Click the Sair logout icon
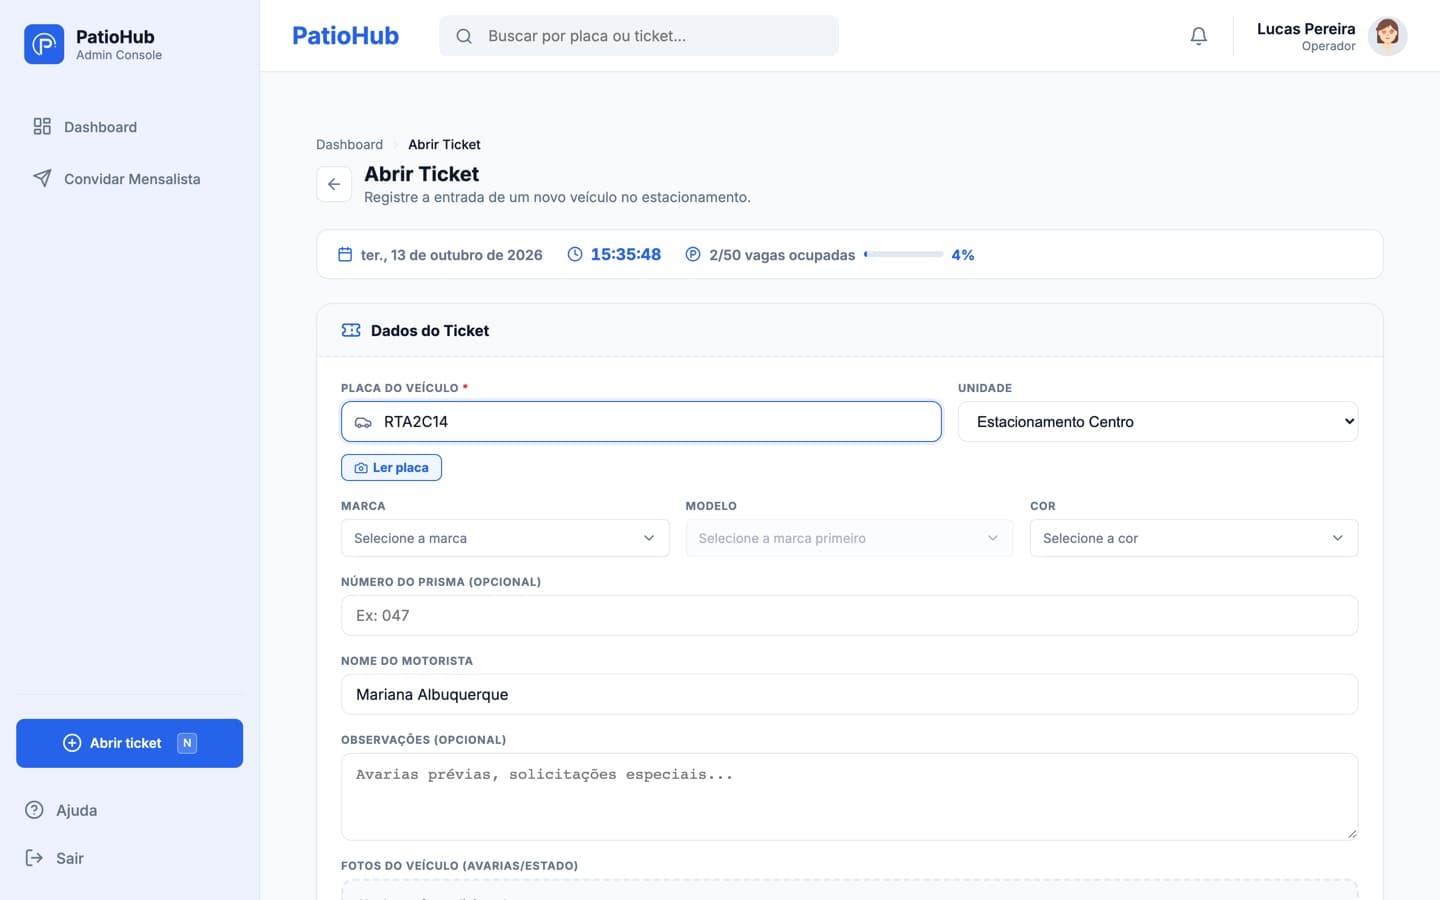The height and width of the screenshot is (900, 1440). pyautogui.click(x=34, y=858)
